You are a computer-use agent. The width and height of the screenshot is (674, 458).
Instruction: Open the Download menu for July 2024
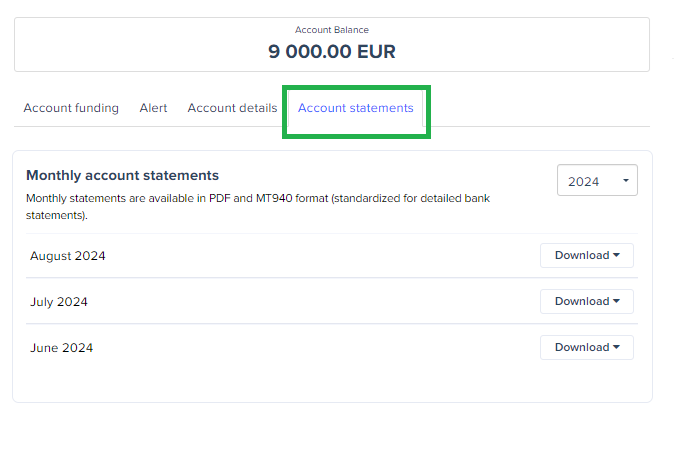pos(586,302)
